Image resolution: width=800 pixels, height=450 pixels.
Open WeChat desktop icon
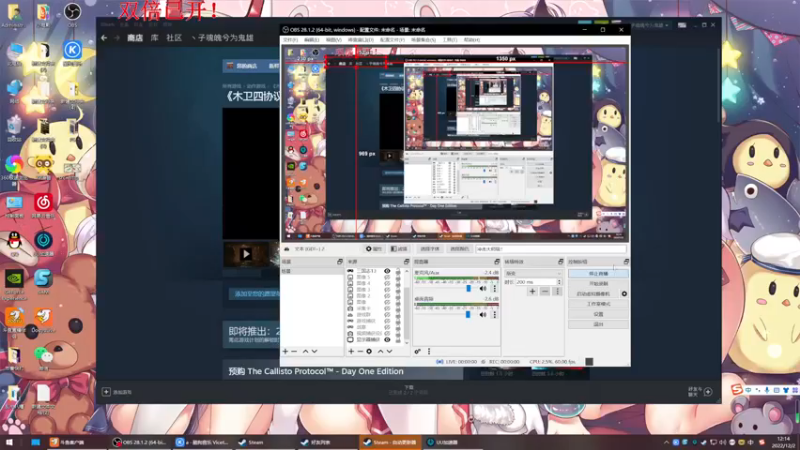43,356
